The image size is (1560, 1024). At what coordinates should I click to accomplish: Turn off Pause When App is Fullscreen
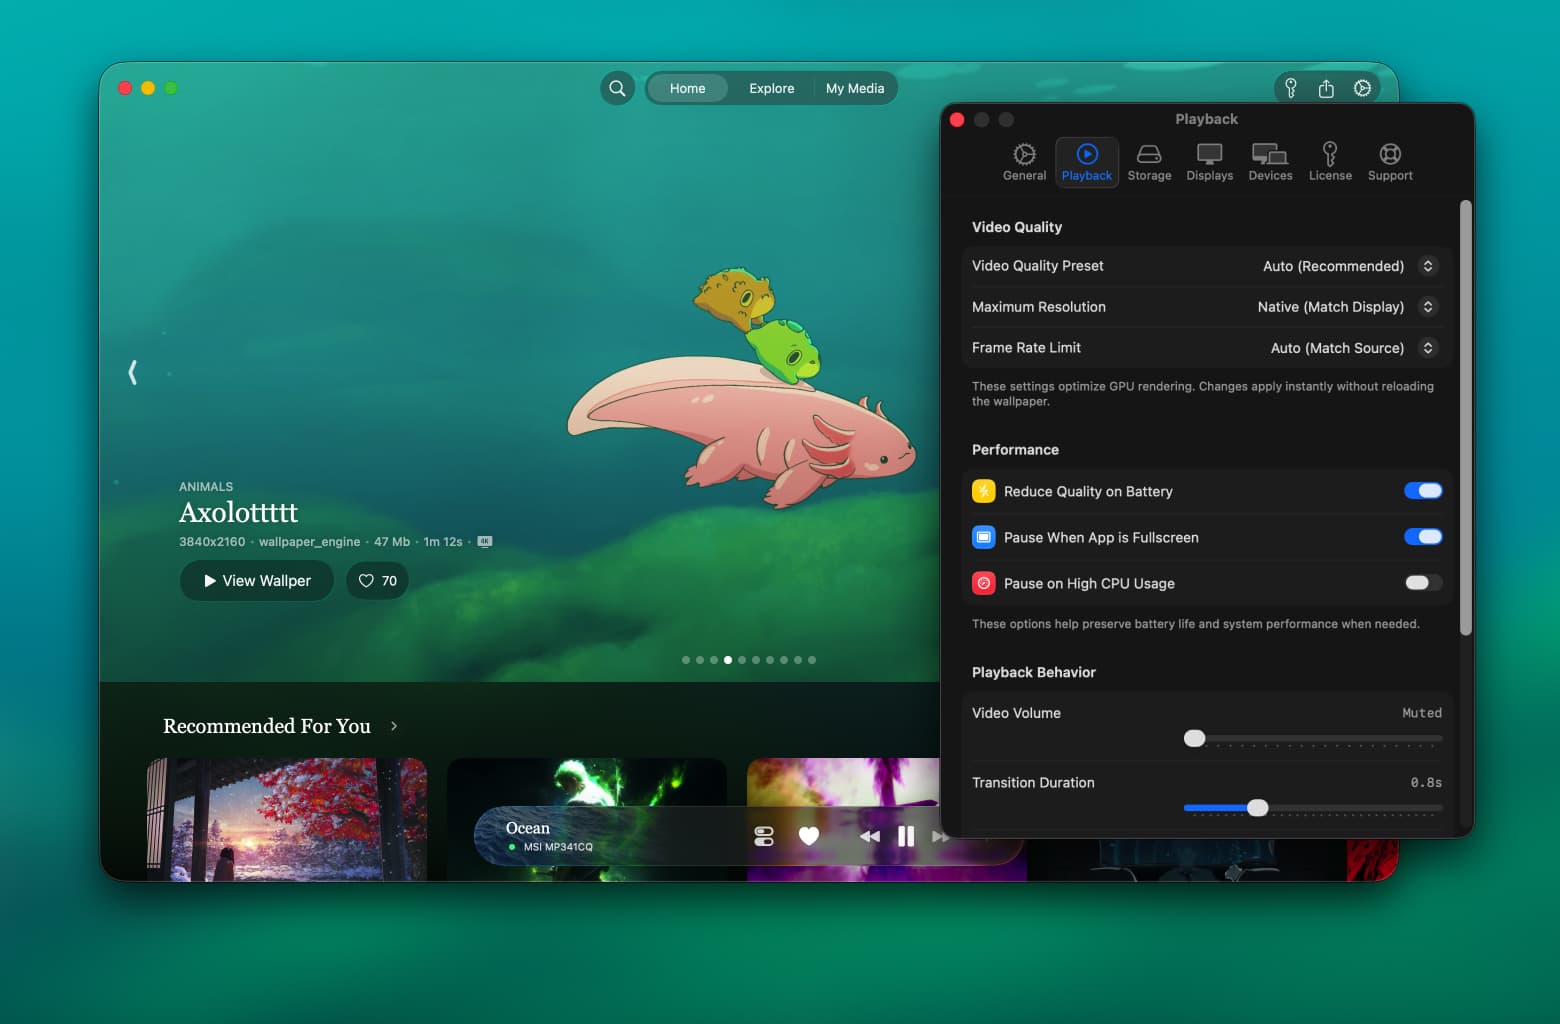pyautogui.click(x=1423, y=537)
